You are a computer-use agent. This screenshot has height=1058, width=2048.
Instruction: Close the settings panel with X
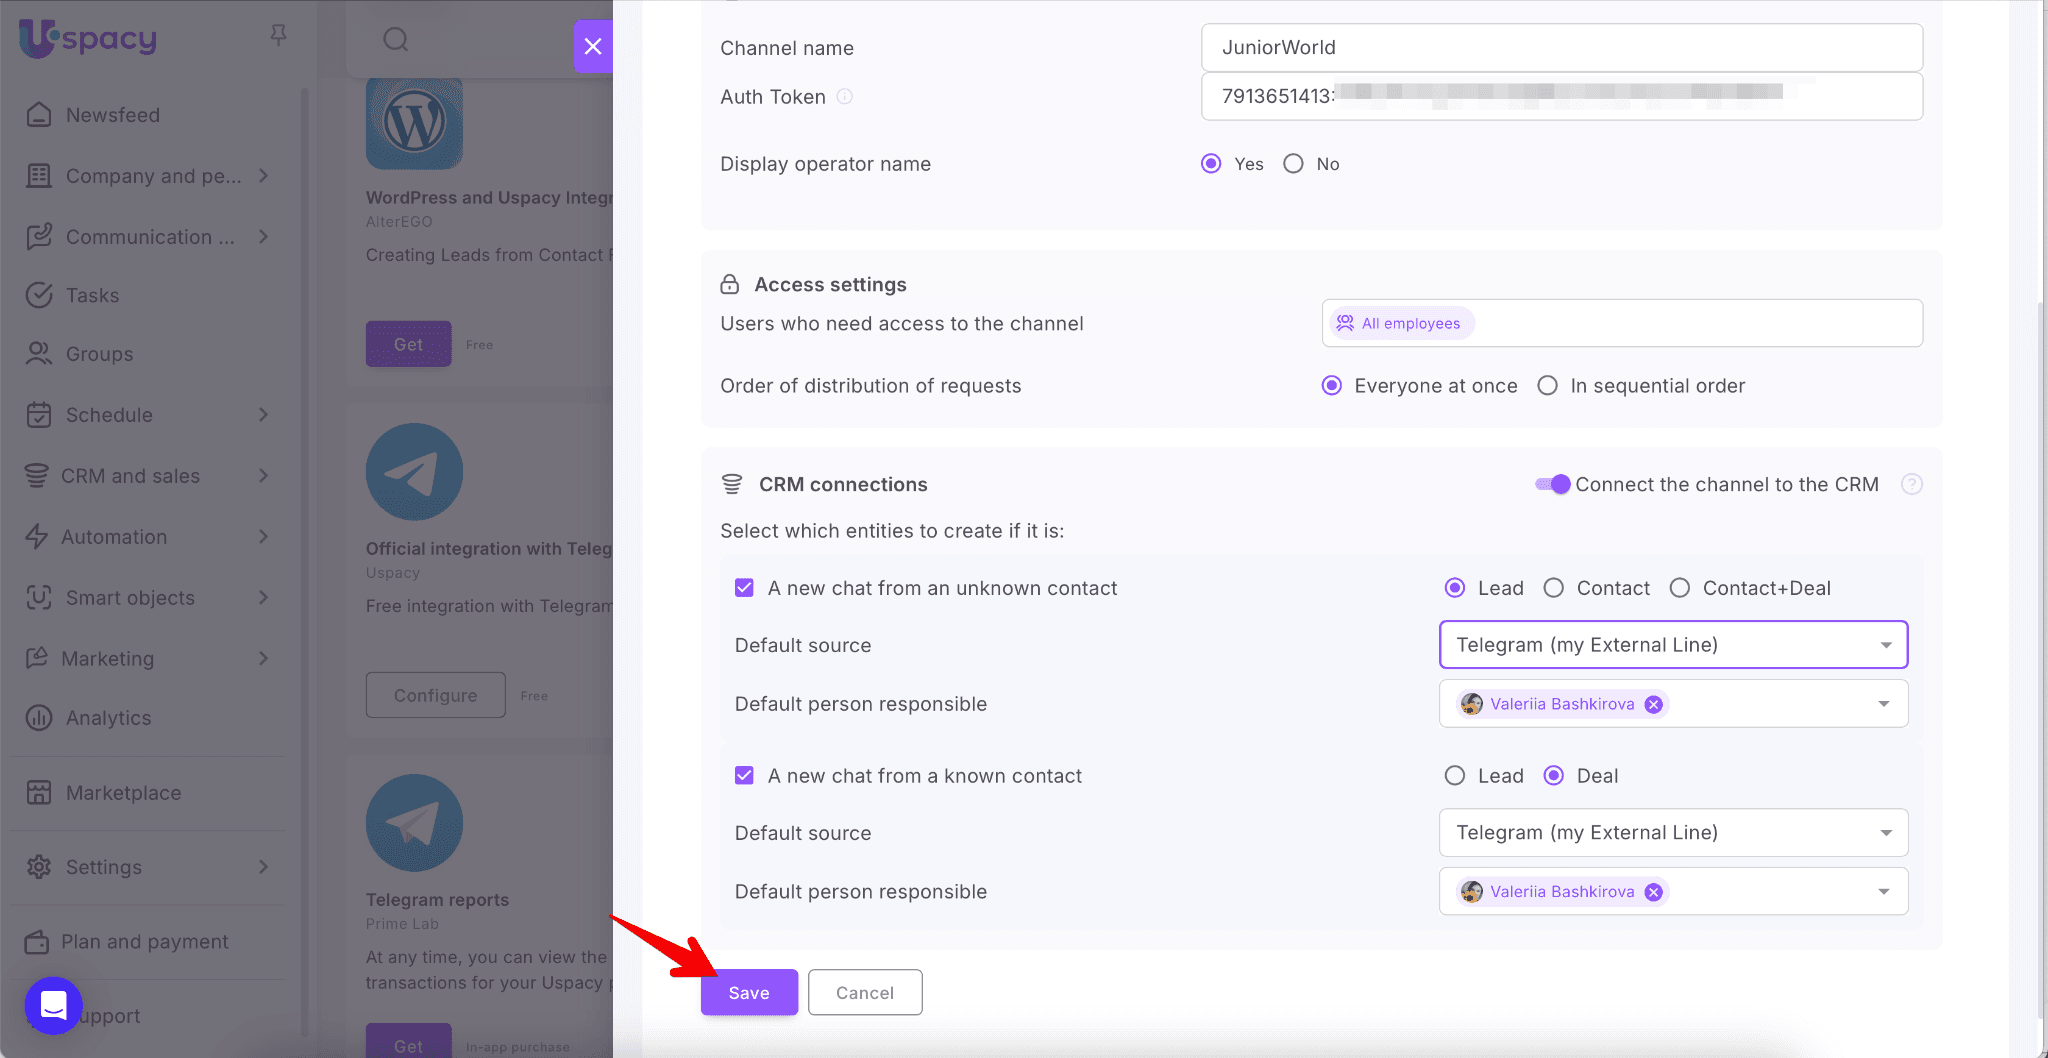[x=593, y=46]
